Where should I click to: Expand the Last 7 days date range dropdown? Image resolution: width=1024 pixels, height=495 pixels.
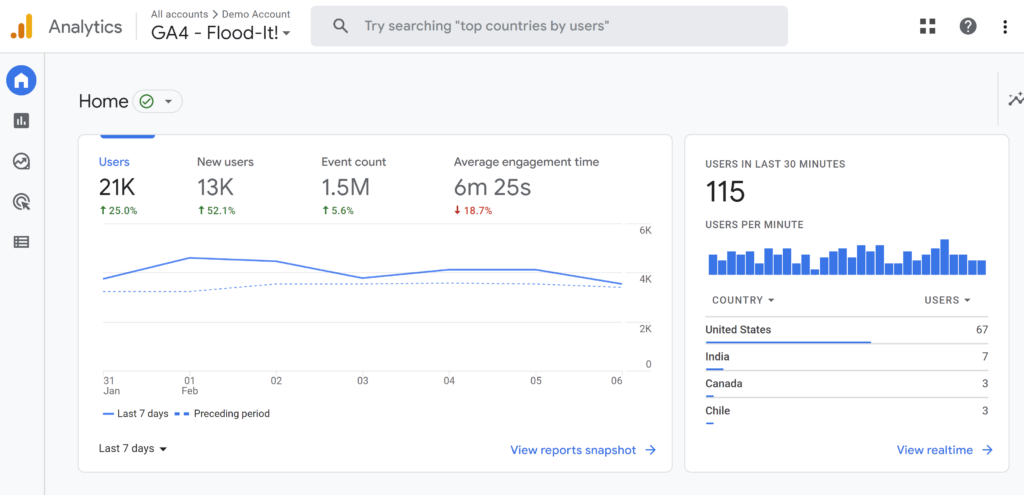(x=133, y=449)
